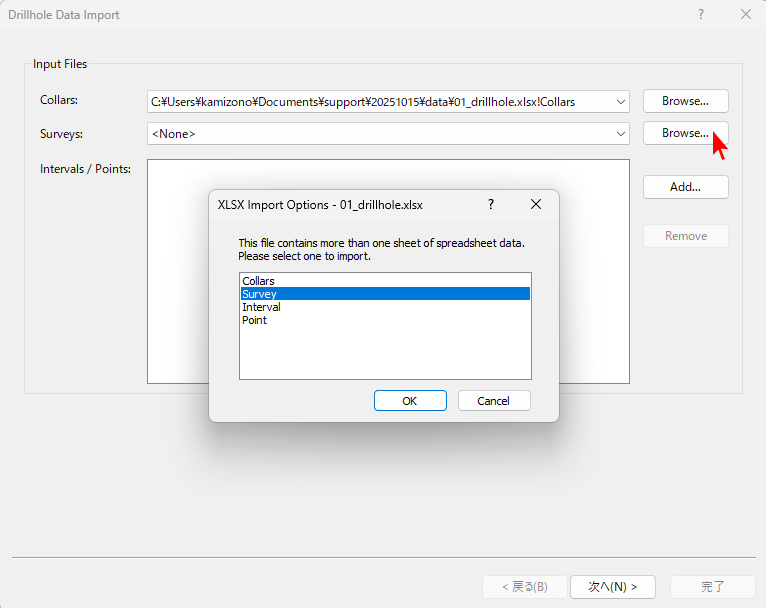This screenshot has width=766, height=608.
Task: Select the Collars sheet in the list
Action: point(258,281)
